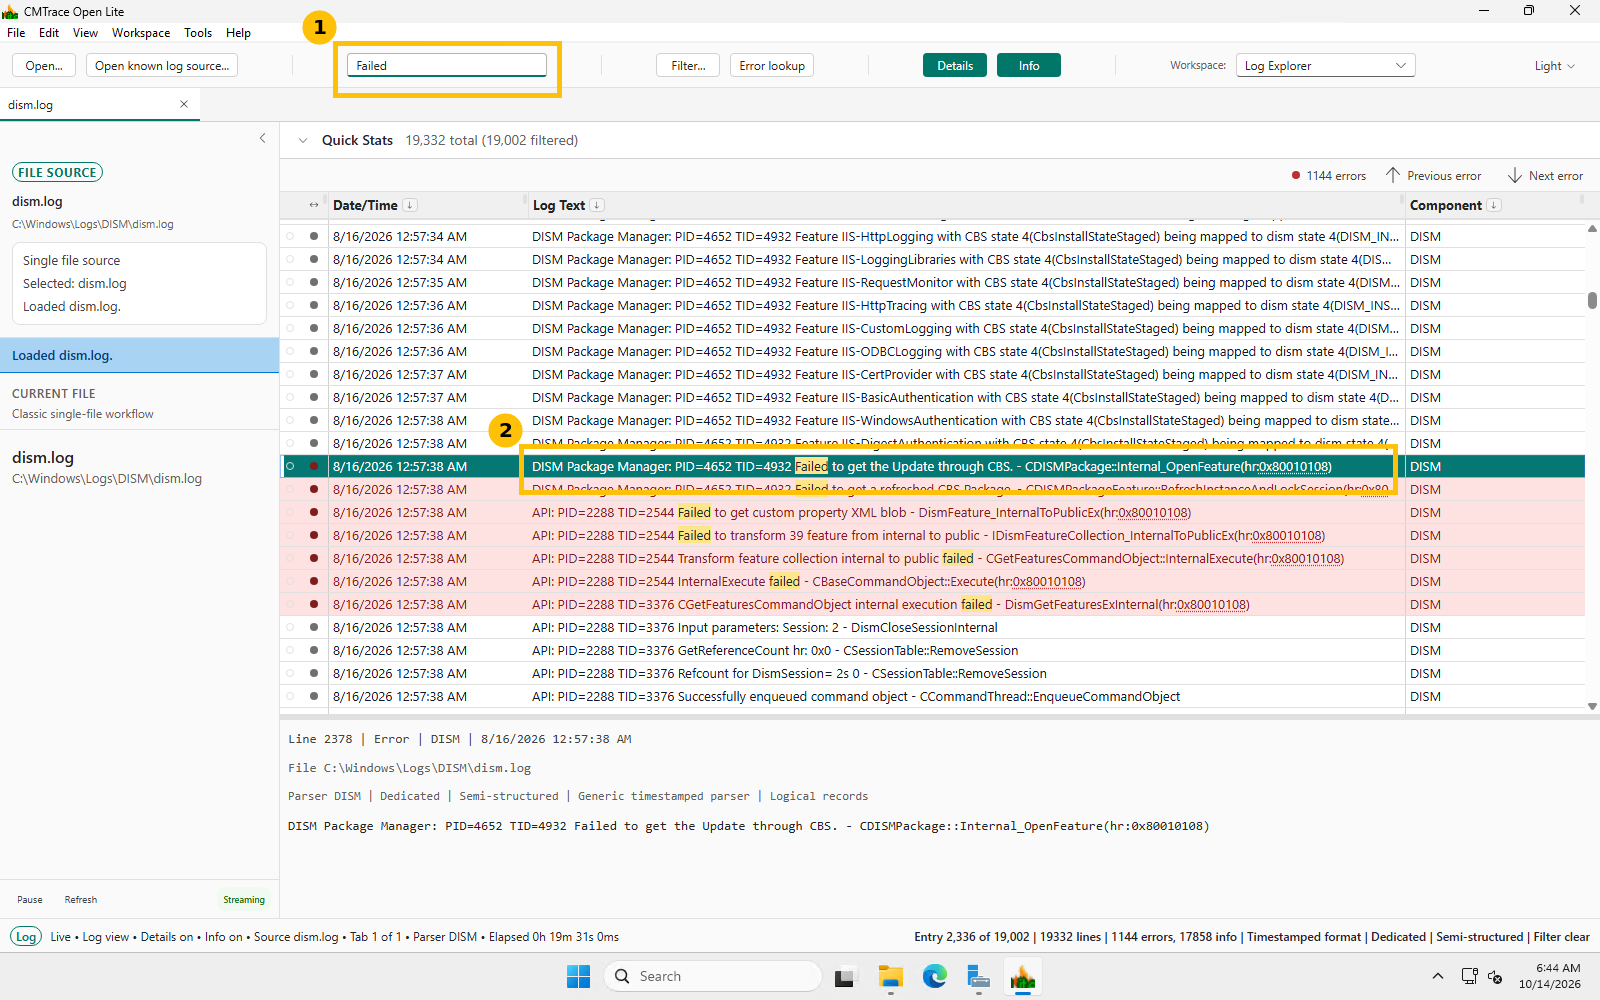The width and height of the screenshot is (1600, 1000).
Task: Open File Explorer from taskbar
Action: click(x=890, y=976)
